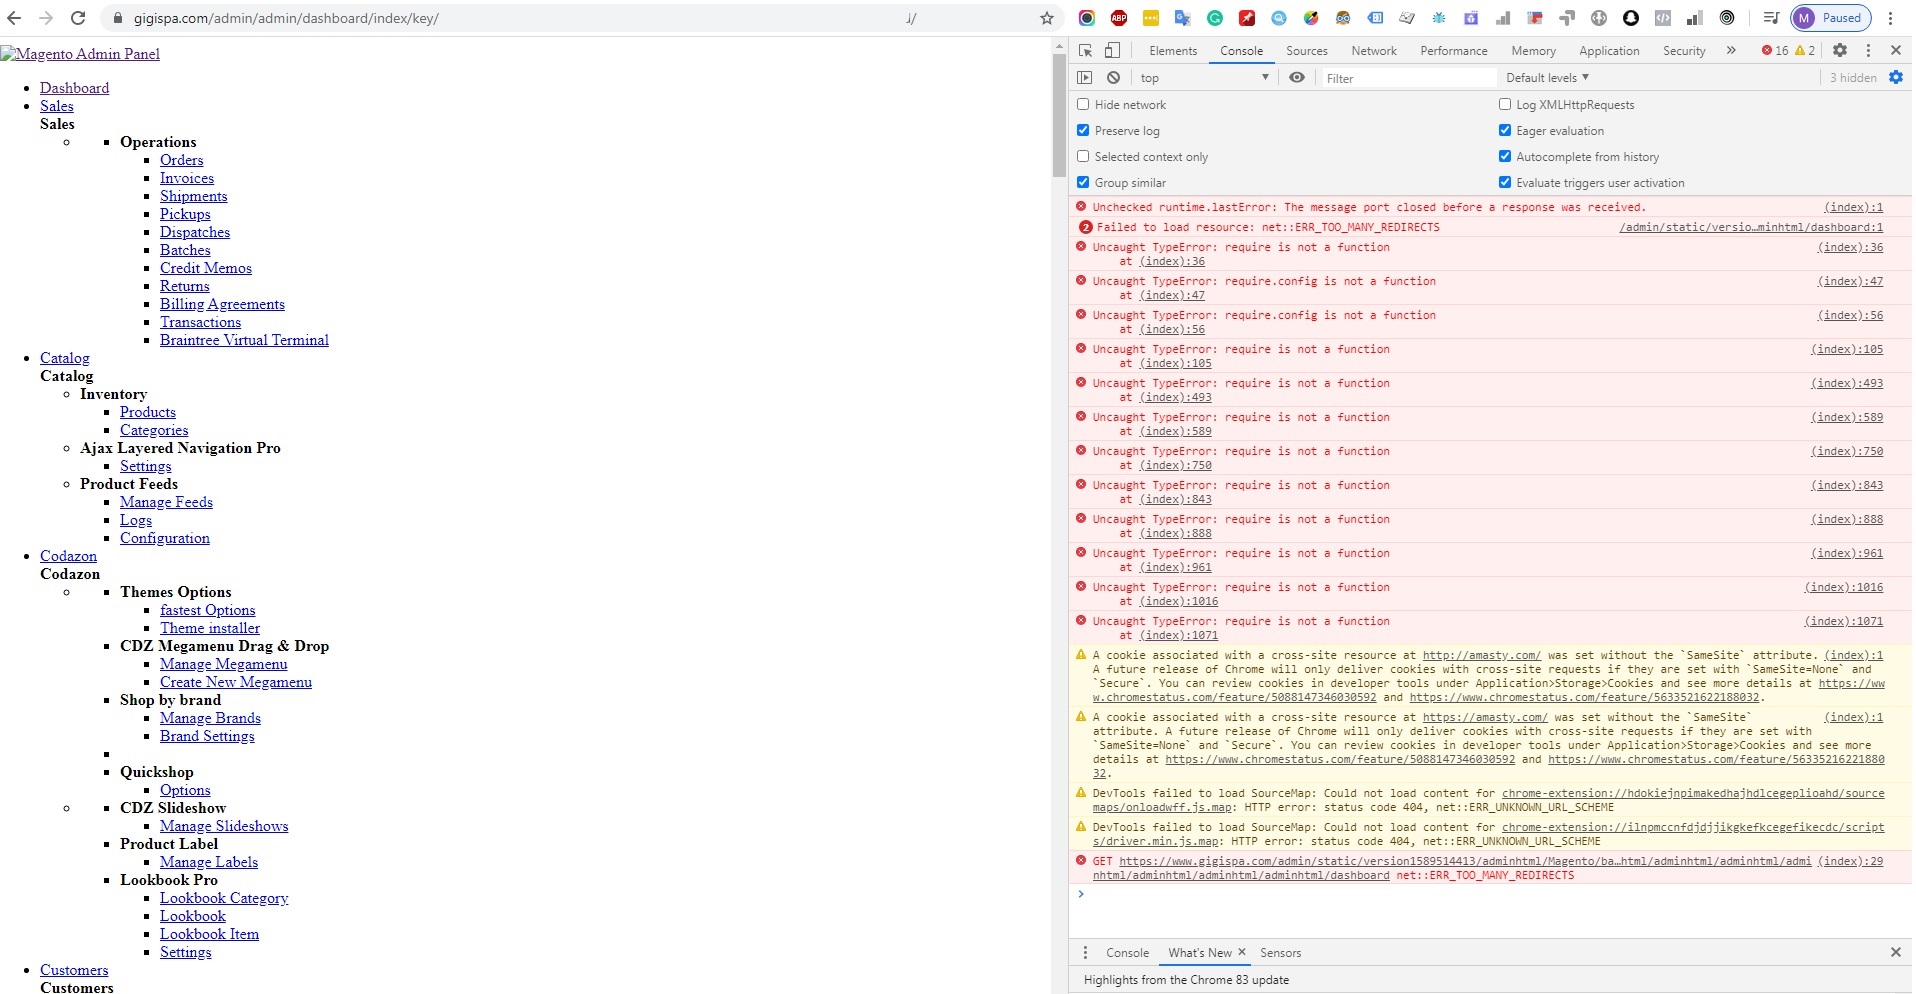Uncheck Group similar in console settings
Screen dimensions: 1916x994
[1083, 182]
